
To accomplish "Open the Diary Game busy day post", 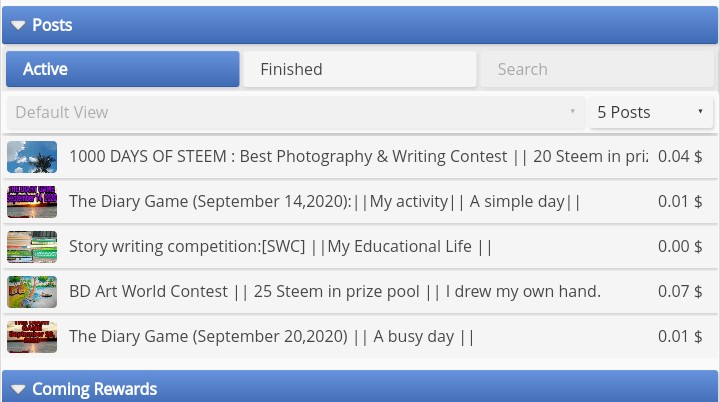I will coord(271,337).
